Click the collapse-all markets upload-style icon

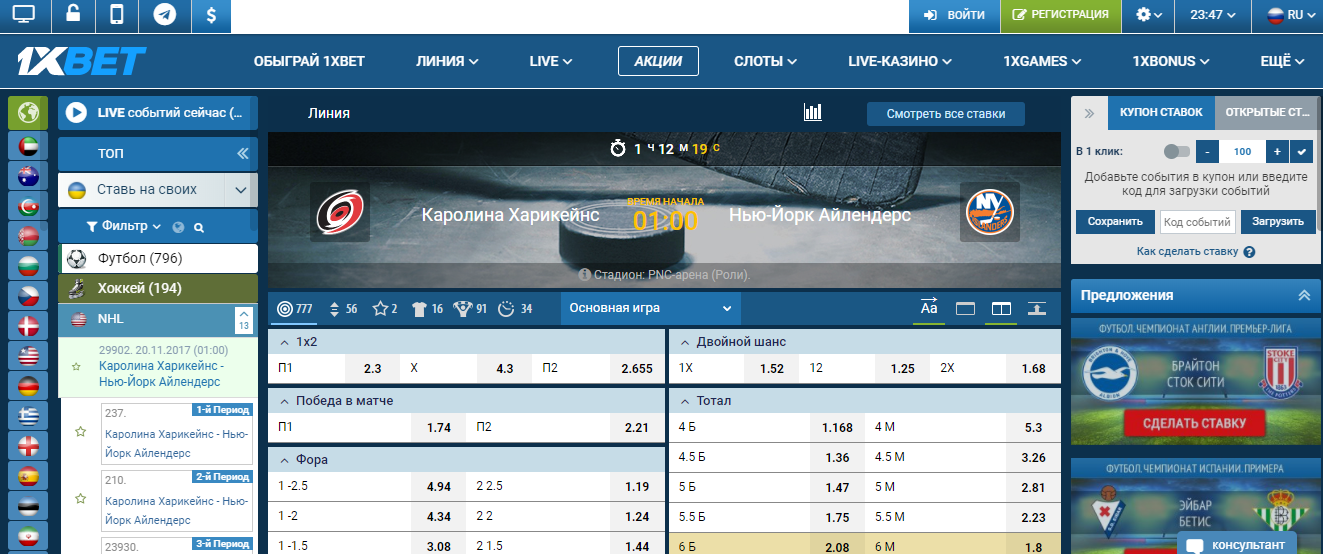pyautogui.click(x=1037, y=308)
